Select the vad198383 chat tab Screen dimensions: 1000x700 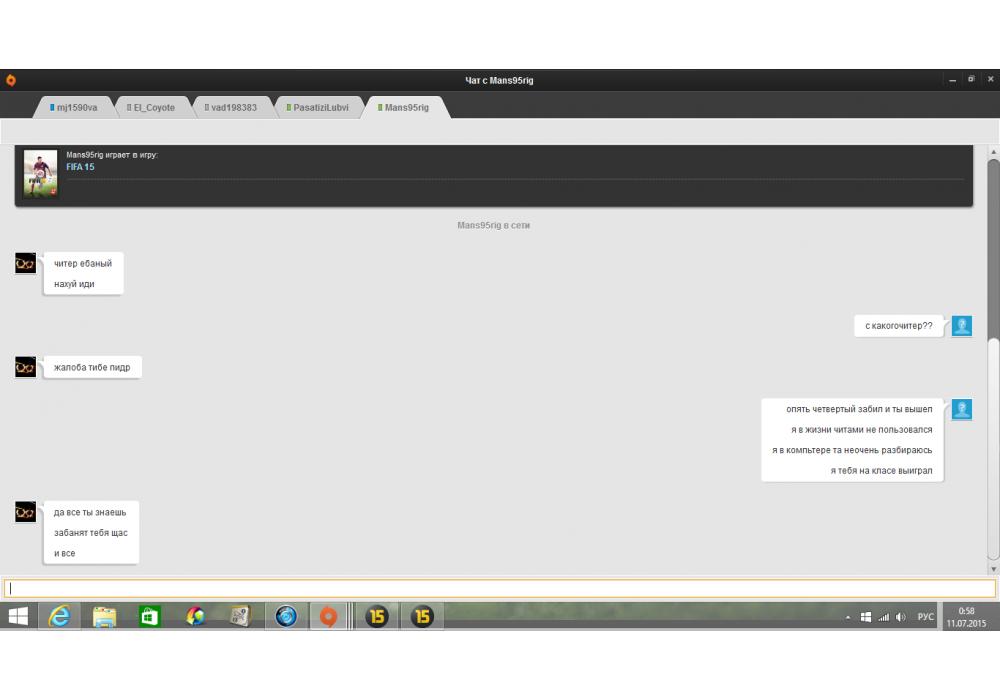(232, 107)
